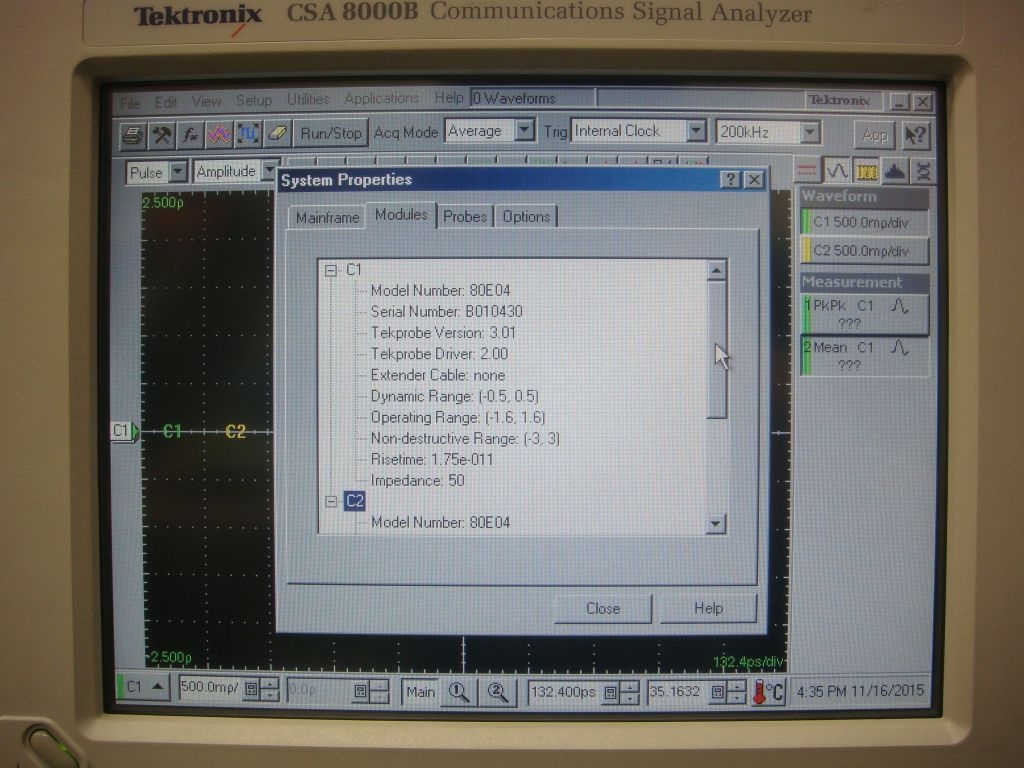Open the Amplitude measurement category dropdown
This screenshot has width=1024, height=768.
pos(268,171)
